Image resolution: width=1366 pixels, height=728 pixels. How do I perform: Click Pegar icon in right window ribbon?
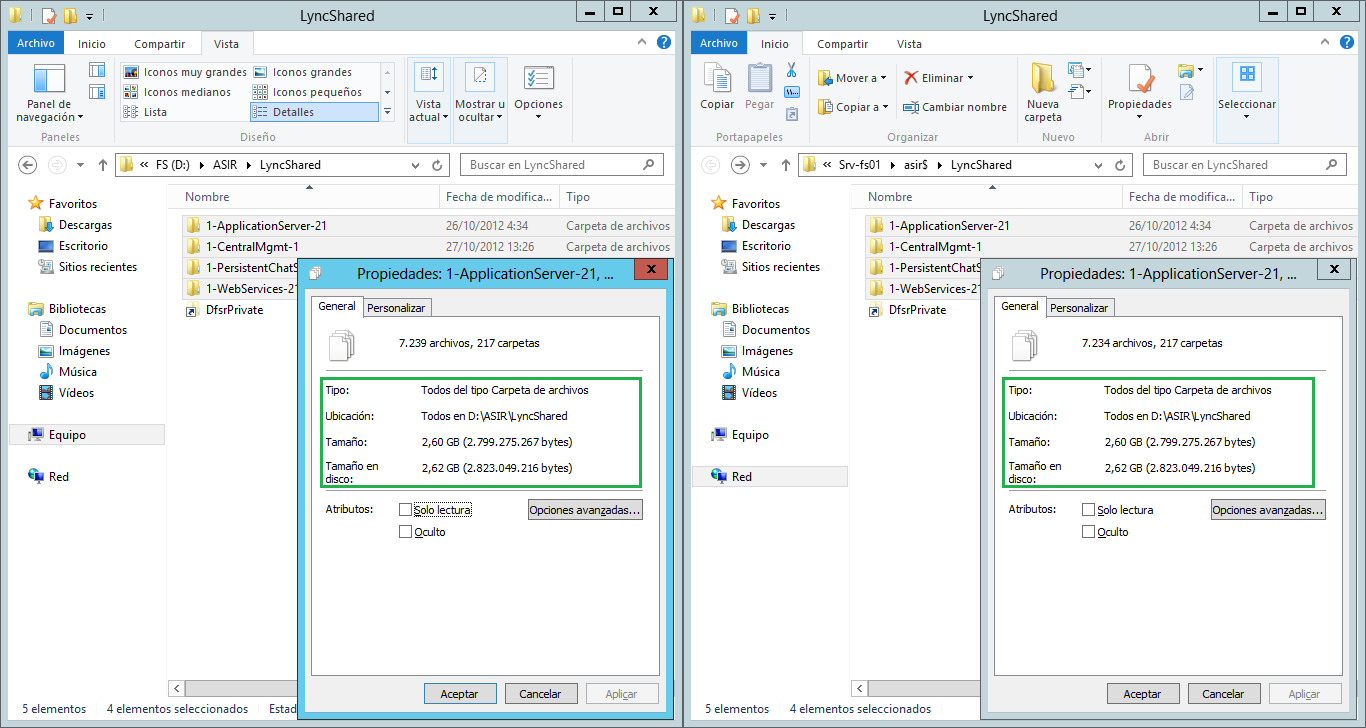(760, 87)
